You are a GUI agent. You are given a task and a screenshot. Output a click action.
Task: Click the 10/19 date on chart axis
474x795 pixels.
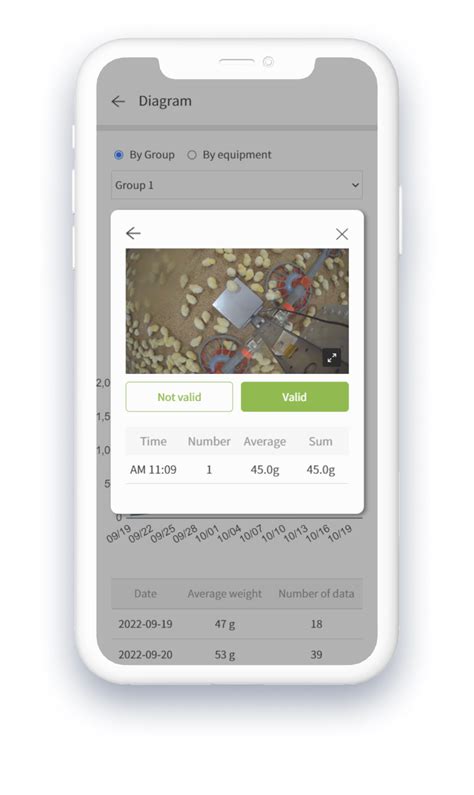point(340,533)
